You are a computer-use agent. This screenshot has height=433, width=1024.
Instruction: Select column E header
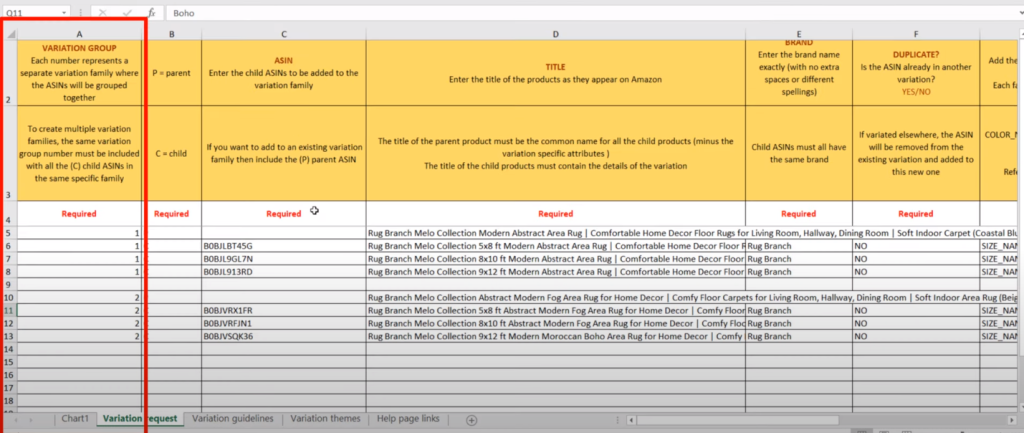tap(799, 34)
